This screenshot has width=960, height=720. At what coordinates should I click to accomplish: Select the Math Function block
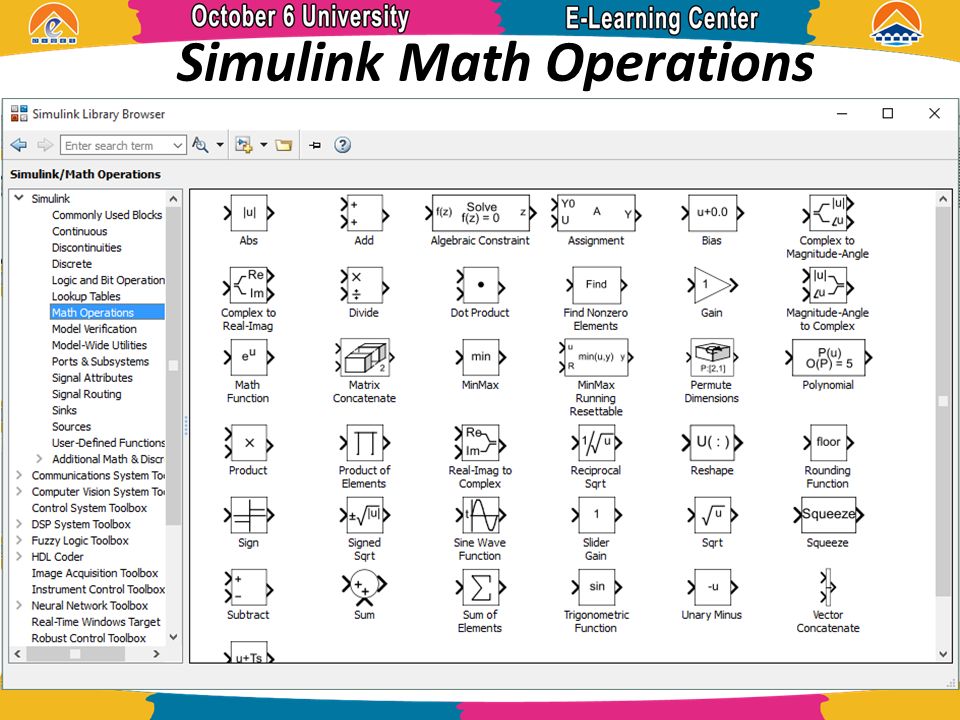coord(249,357)
